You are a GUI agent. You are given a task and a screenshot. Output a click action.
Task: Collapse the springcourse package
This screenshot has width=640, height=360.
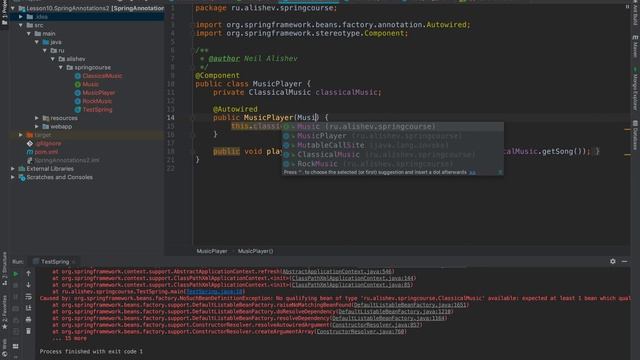tap(61, 67)
